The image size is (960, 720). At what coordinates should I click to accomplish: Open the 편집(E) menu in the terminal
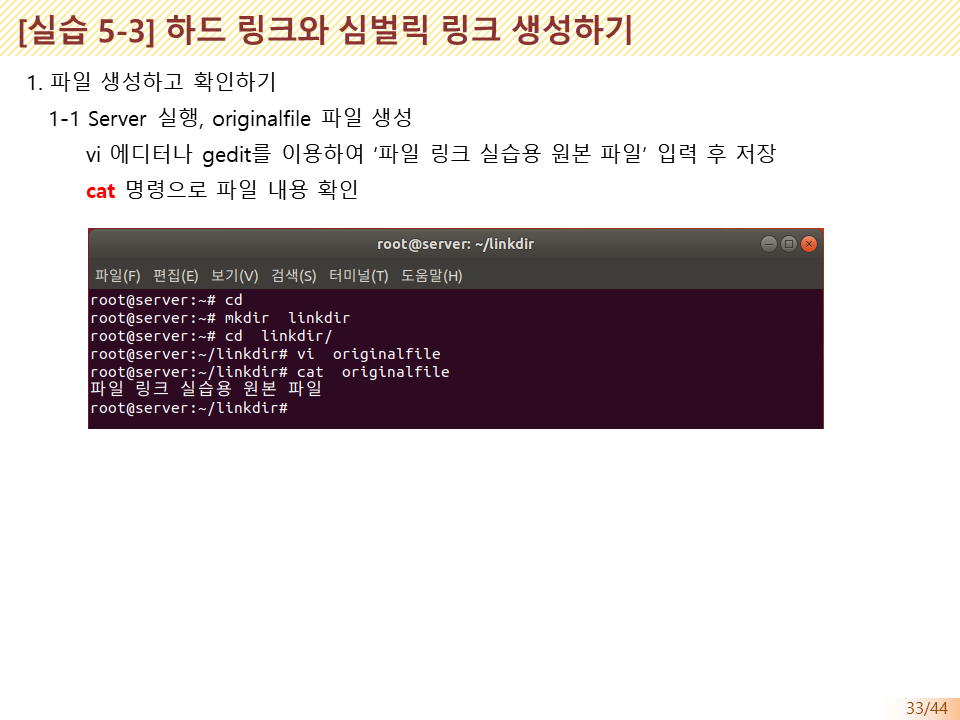pos(173,275)
